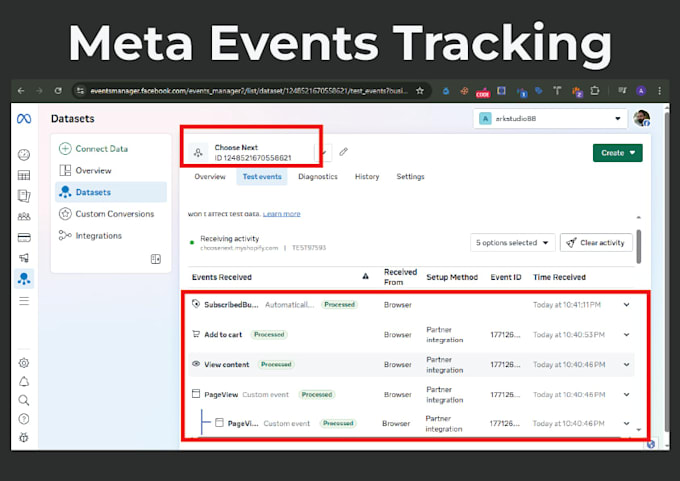Image resolution: width=680 pixels, height=481 pixels.
Task: Click the Events Received column header
Action: tap(222, 277)
